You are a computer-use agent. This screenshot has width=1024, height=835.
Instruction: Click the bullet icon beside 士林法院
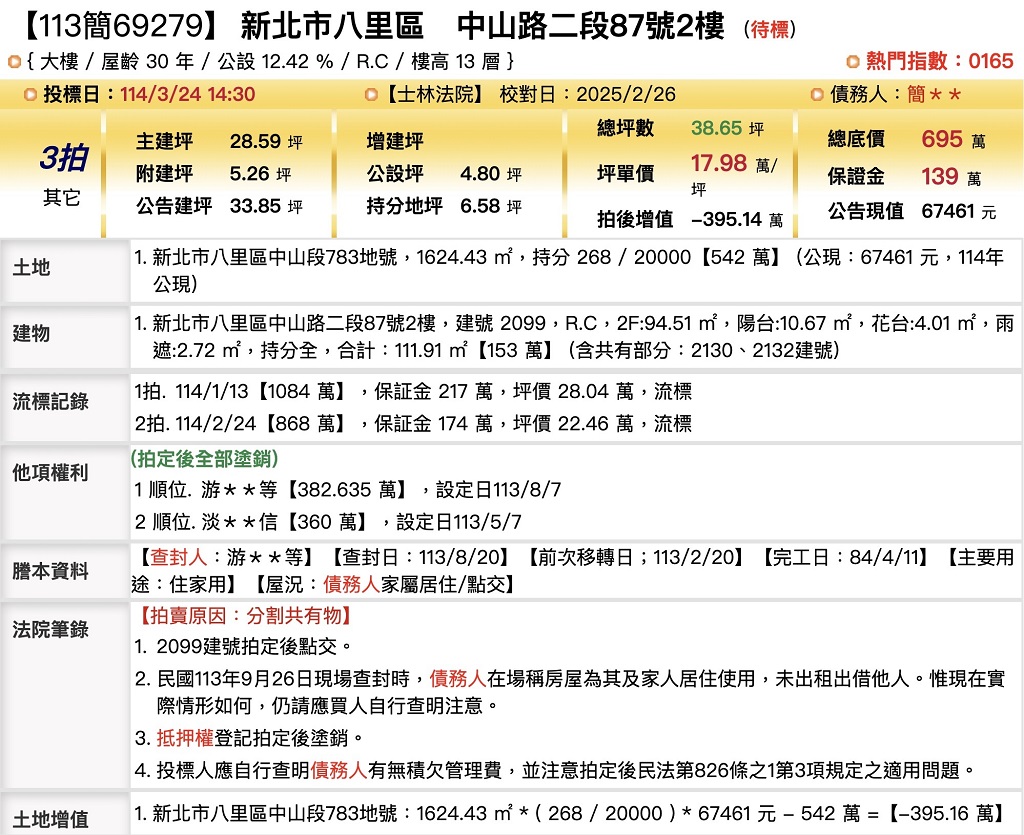tap(371, 95)
